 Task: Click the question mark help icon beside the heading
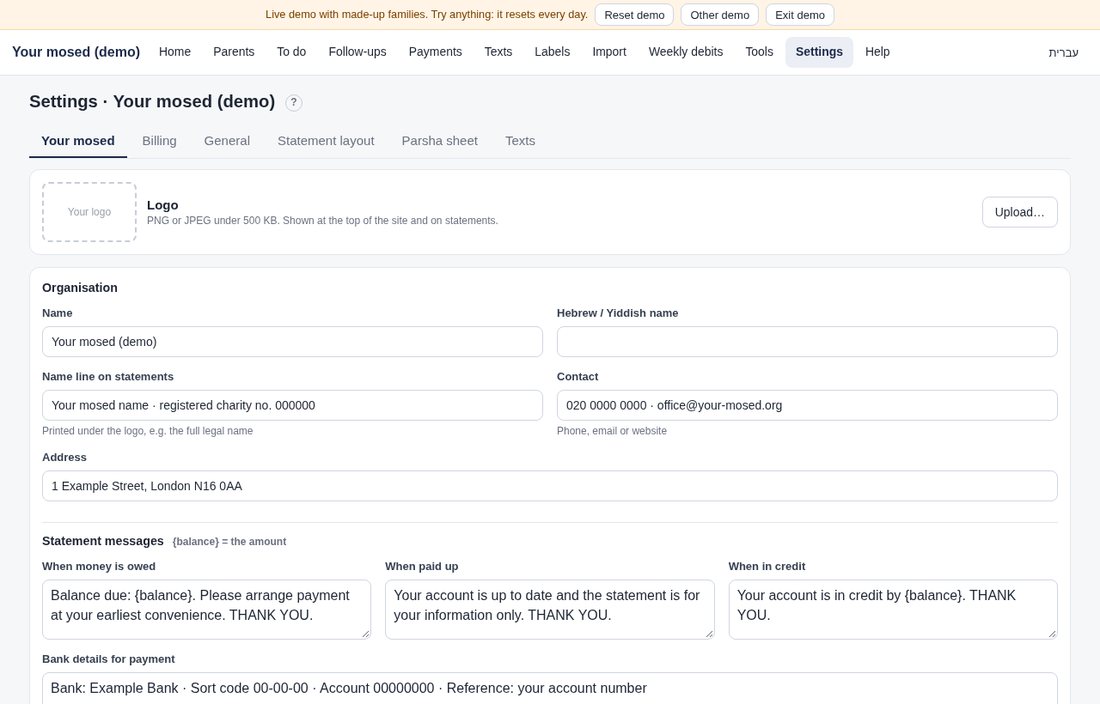coord(293,102)
